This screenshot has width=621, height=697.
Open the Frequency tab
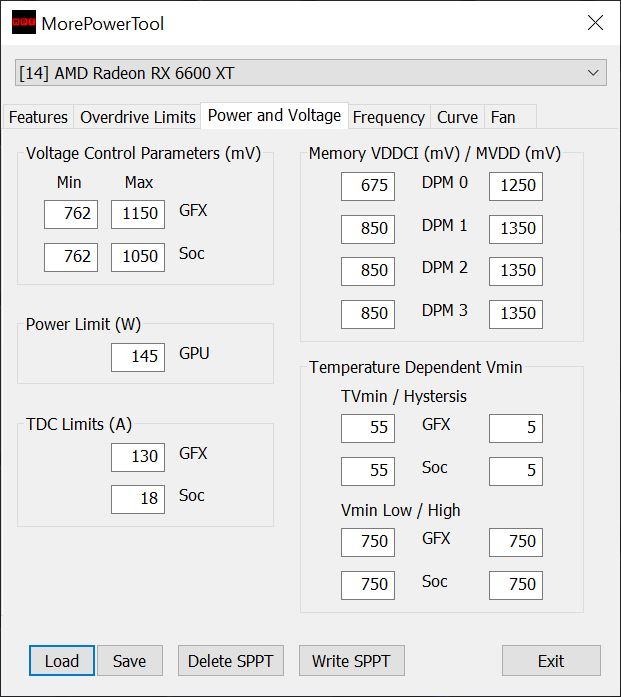(x=389, y=117)
